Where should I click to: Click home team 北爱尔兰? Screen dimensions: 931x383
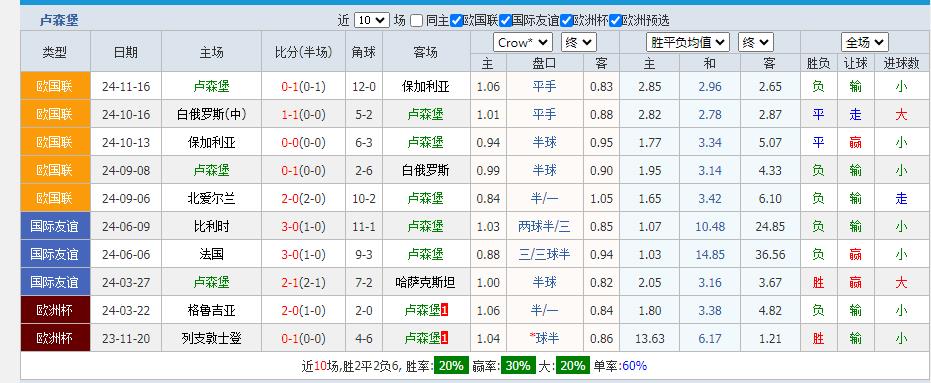[211, 199]
